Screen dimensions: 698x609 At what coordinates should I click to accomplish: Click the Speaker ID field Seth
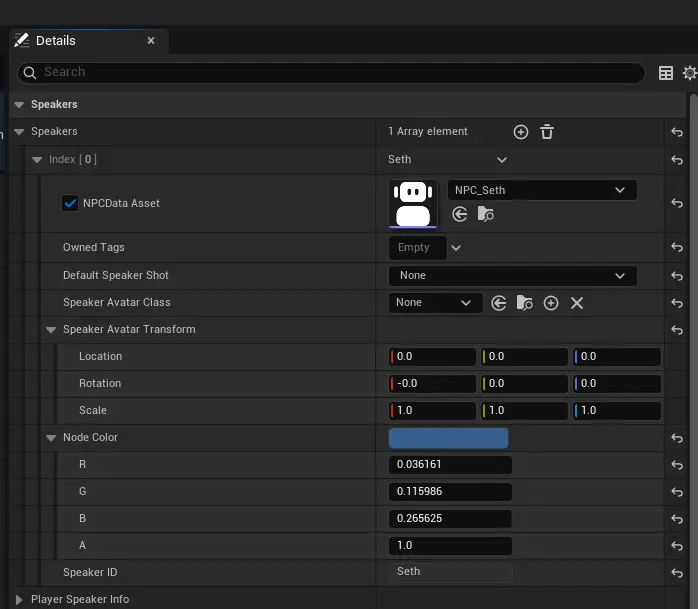[x=450, y=572]
